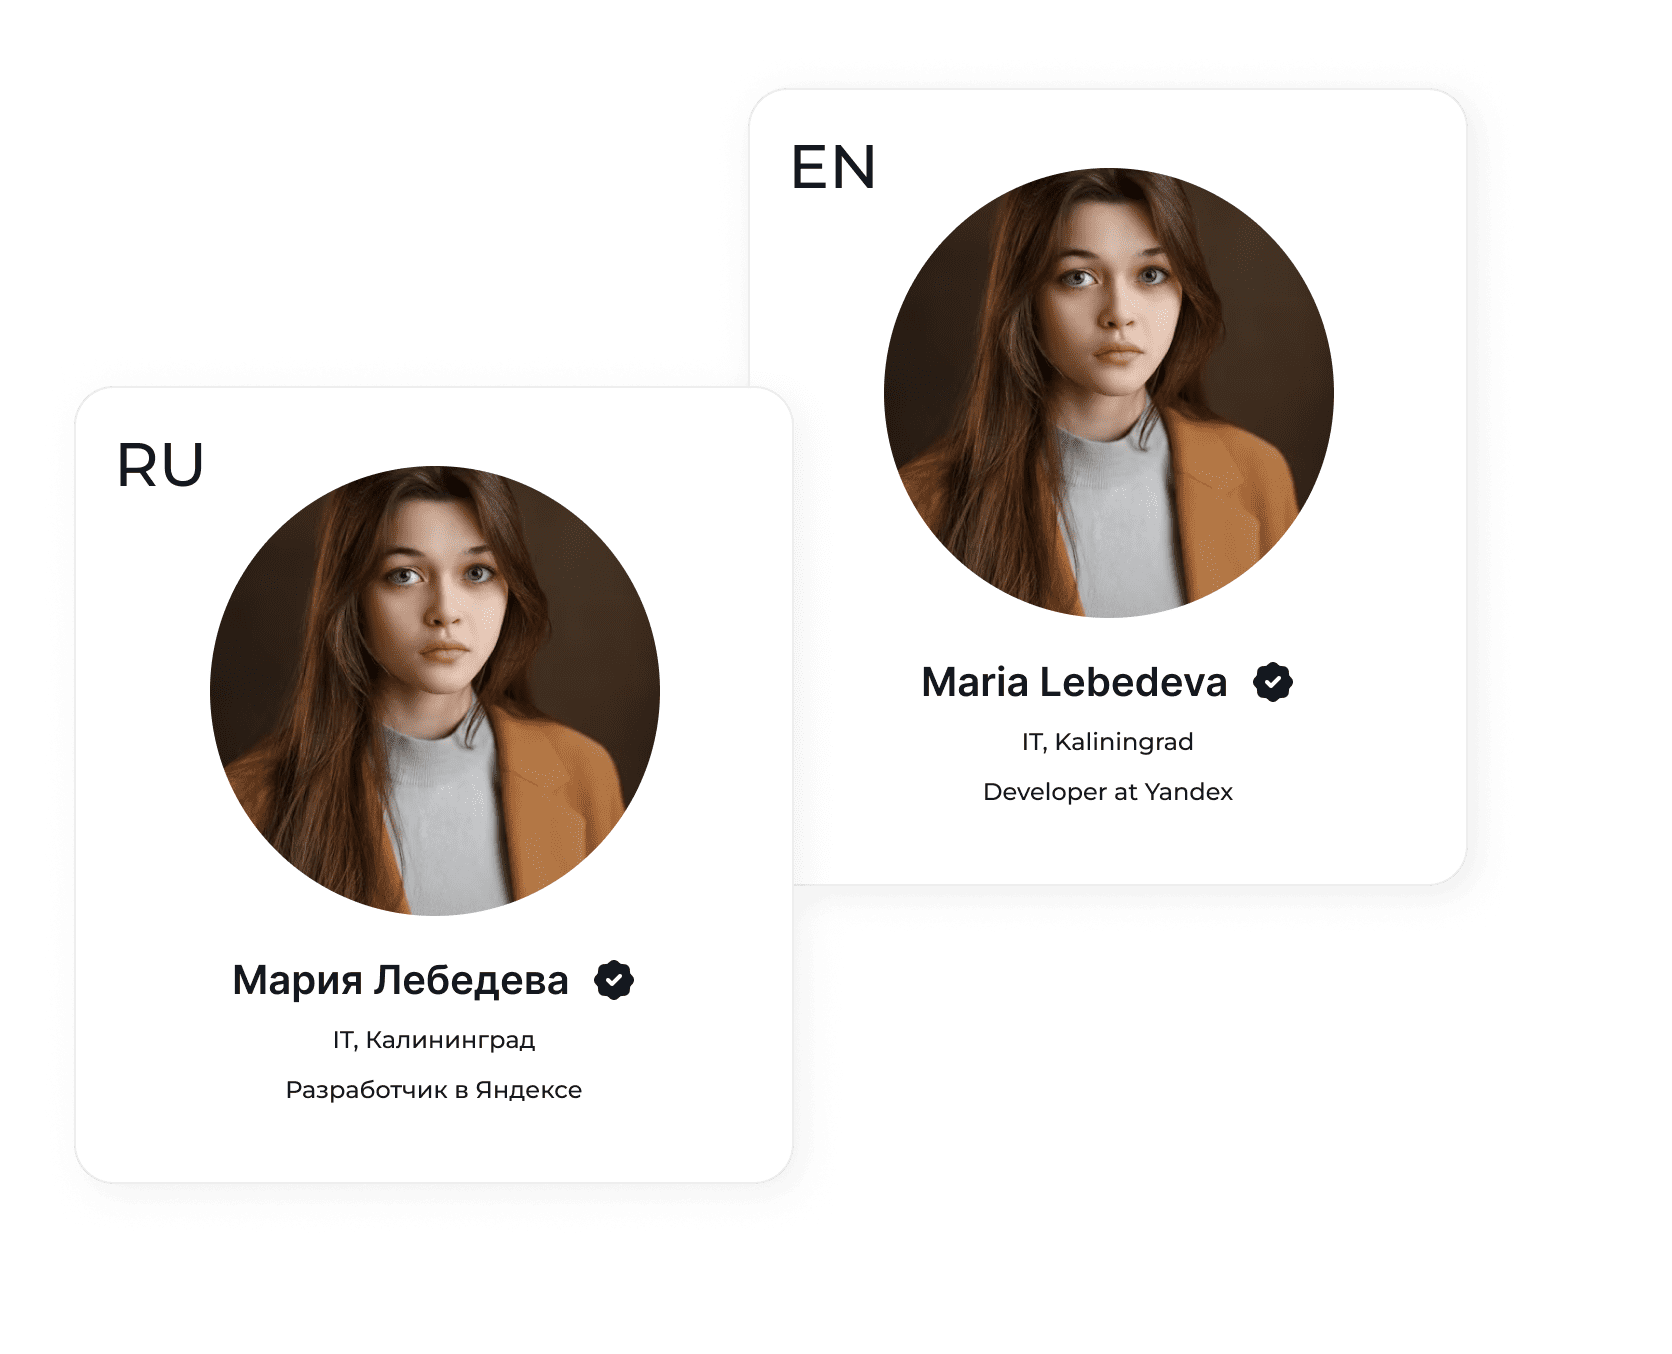Click the Разработчик в Яндексе text
Screen dimensions: 1672x1354
point(433,1090)
